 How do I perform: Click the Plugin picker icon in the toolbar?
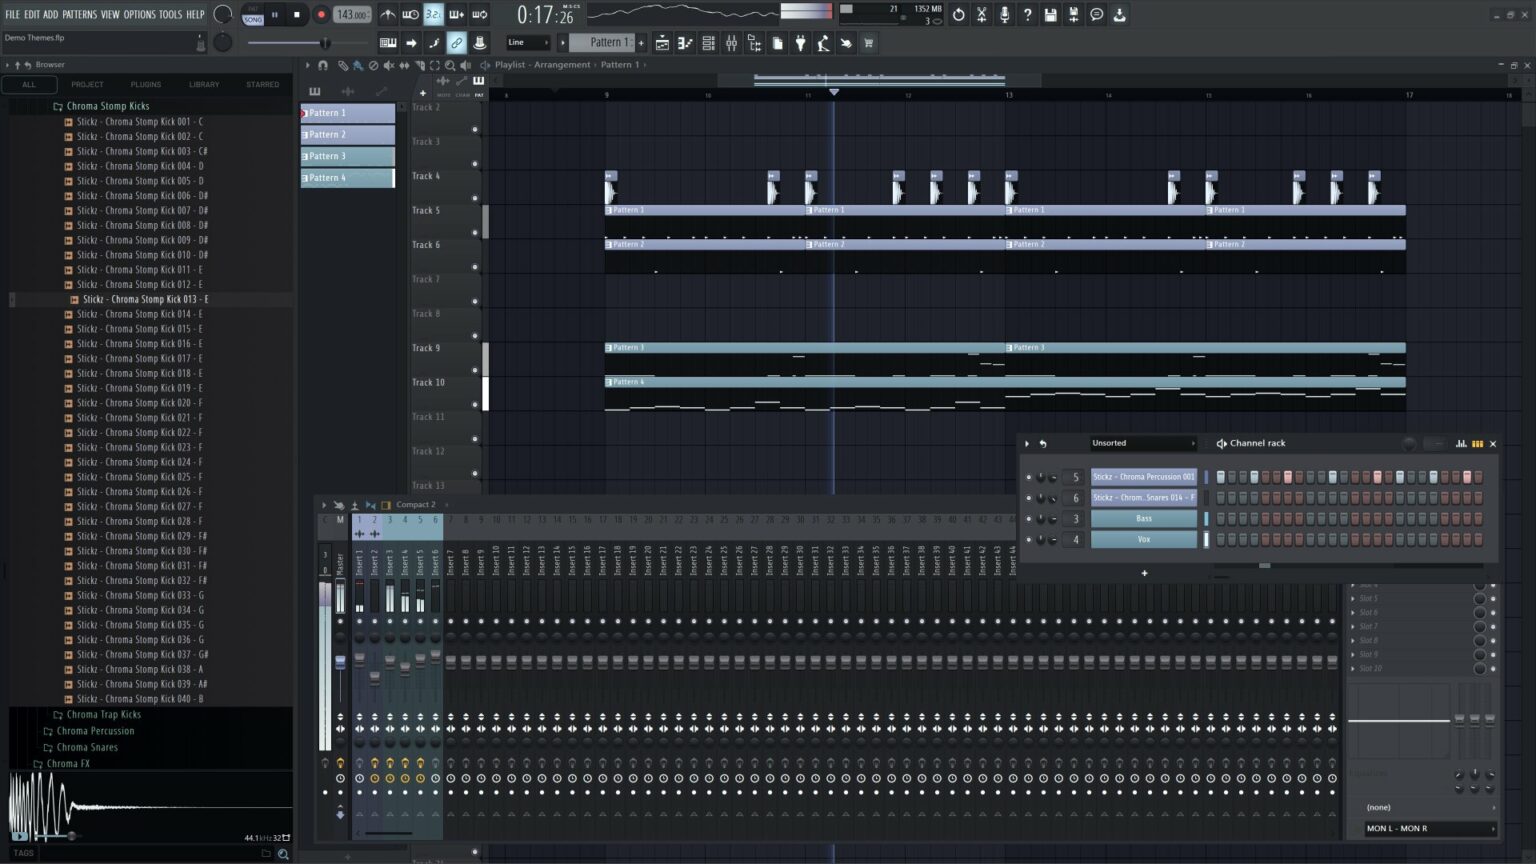coord(800,43)
